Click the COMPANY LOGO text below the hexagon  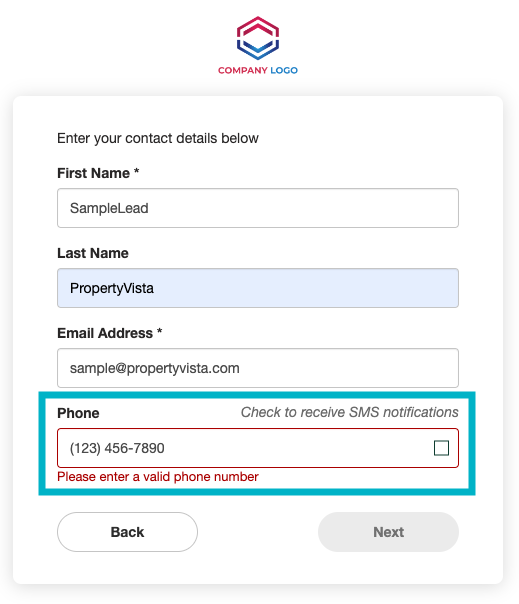tap(258, 70)
